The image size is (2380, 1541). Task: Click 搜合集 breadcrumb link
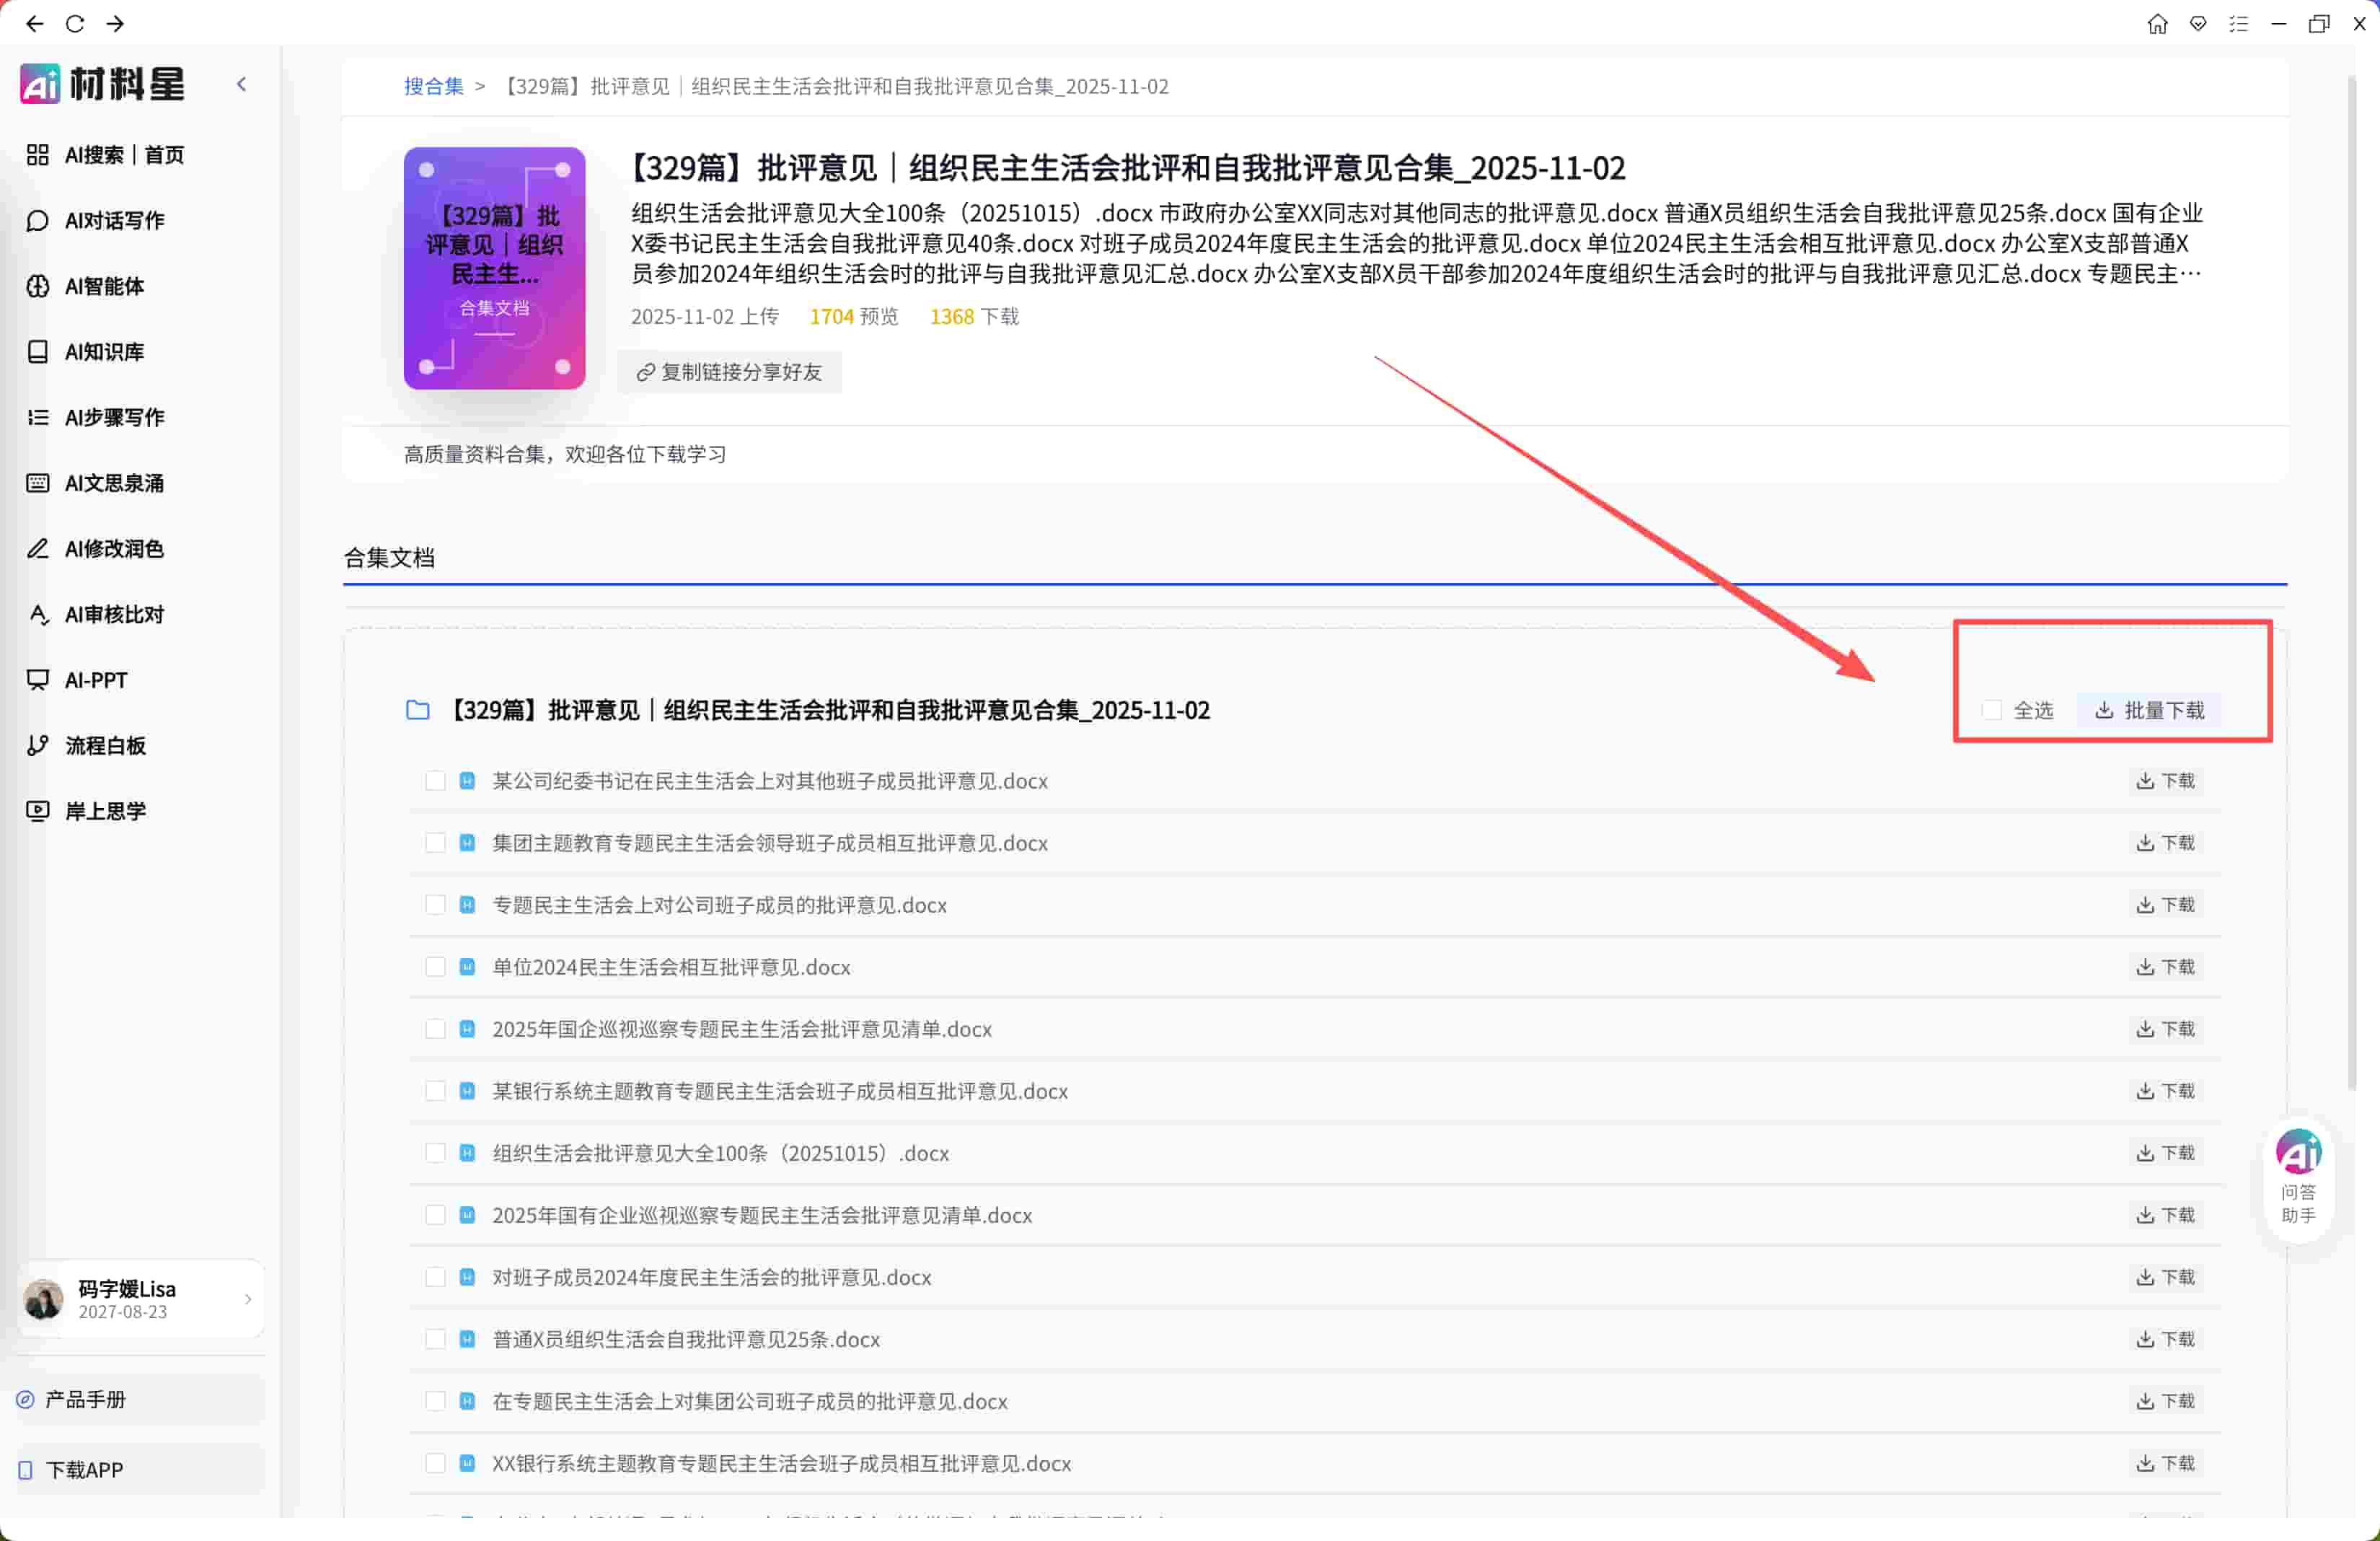(433, 86)
